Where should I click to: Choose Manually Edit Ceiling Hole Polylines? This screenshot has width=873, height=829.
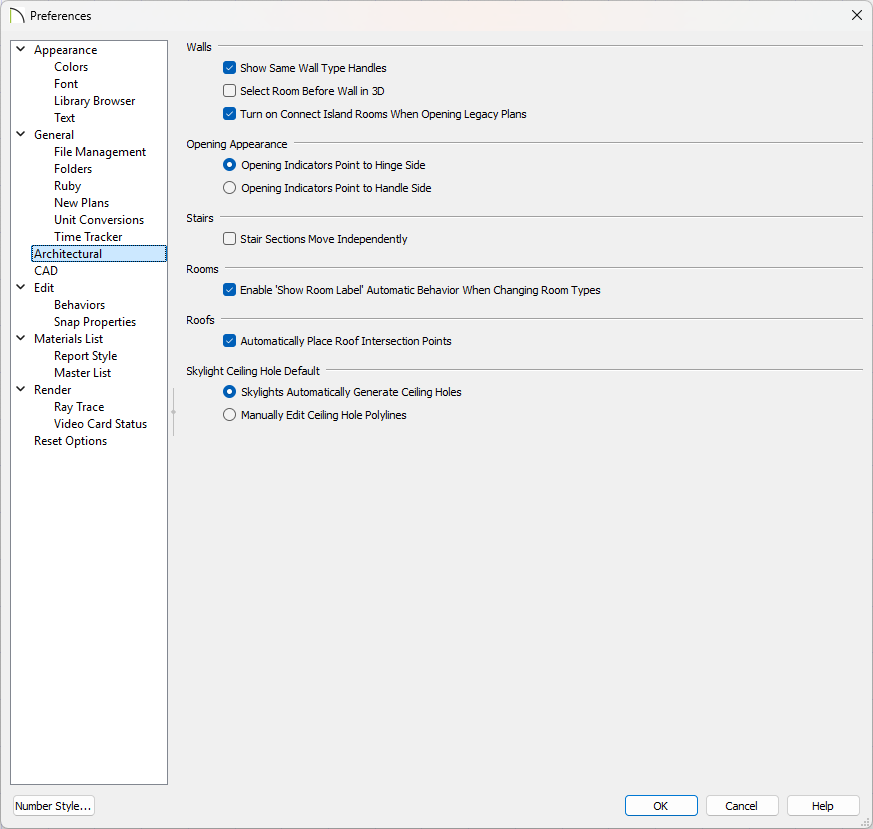click(230, 415)
